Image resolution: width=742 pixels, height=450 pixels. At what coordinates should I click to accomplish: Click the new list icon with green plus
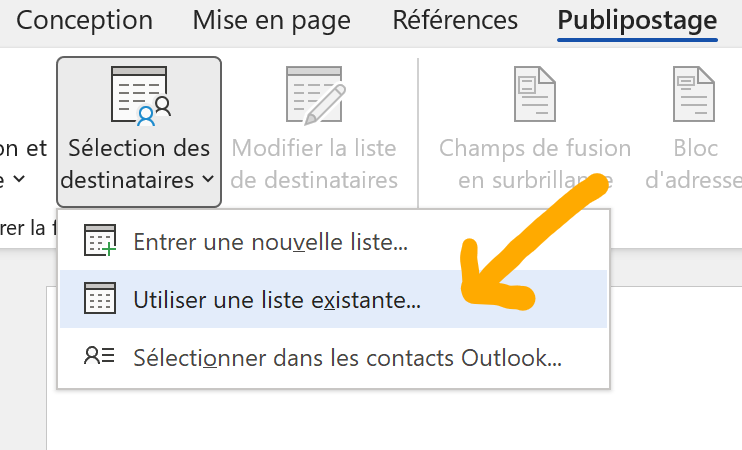coord(100,240)
